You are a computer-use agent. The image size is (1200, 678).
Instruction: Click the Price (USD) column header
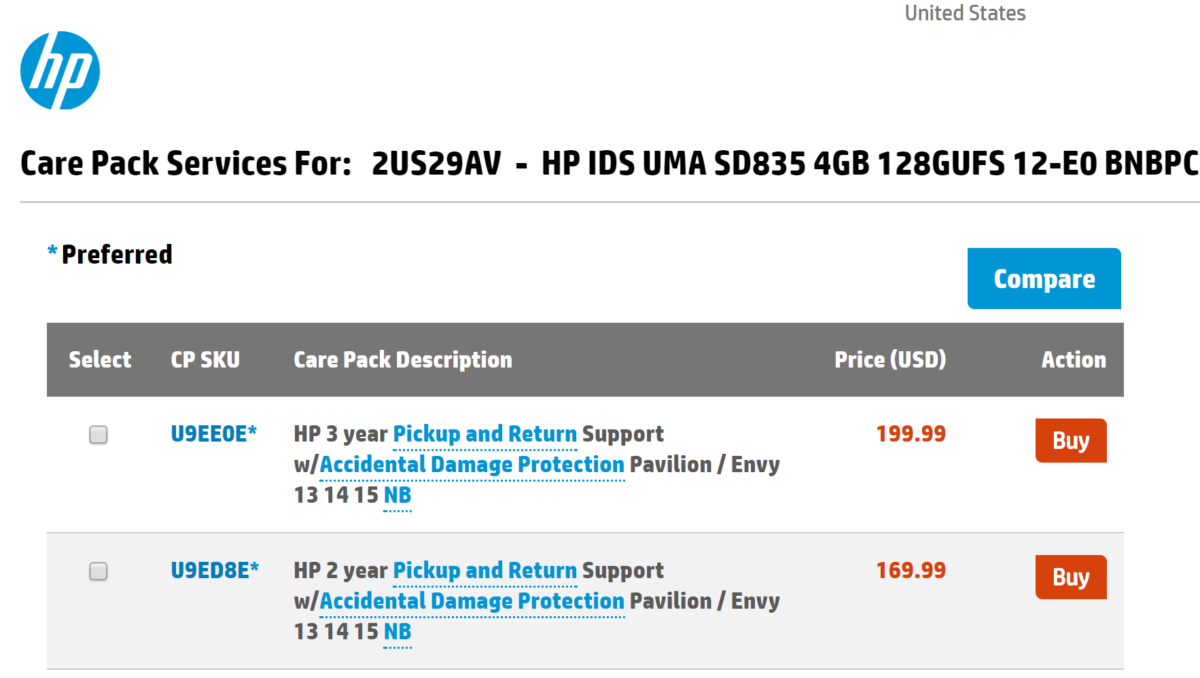(890, 360)
